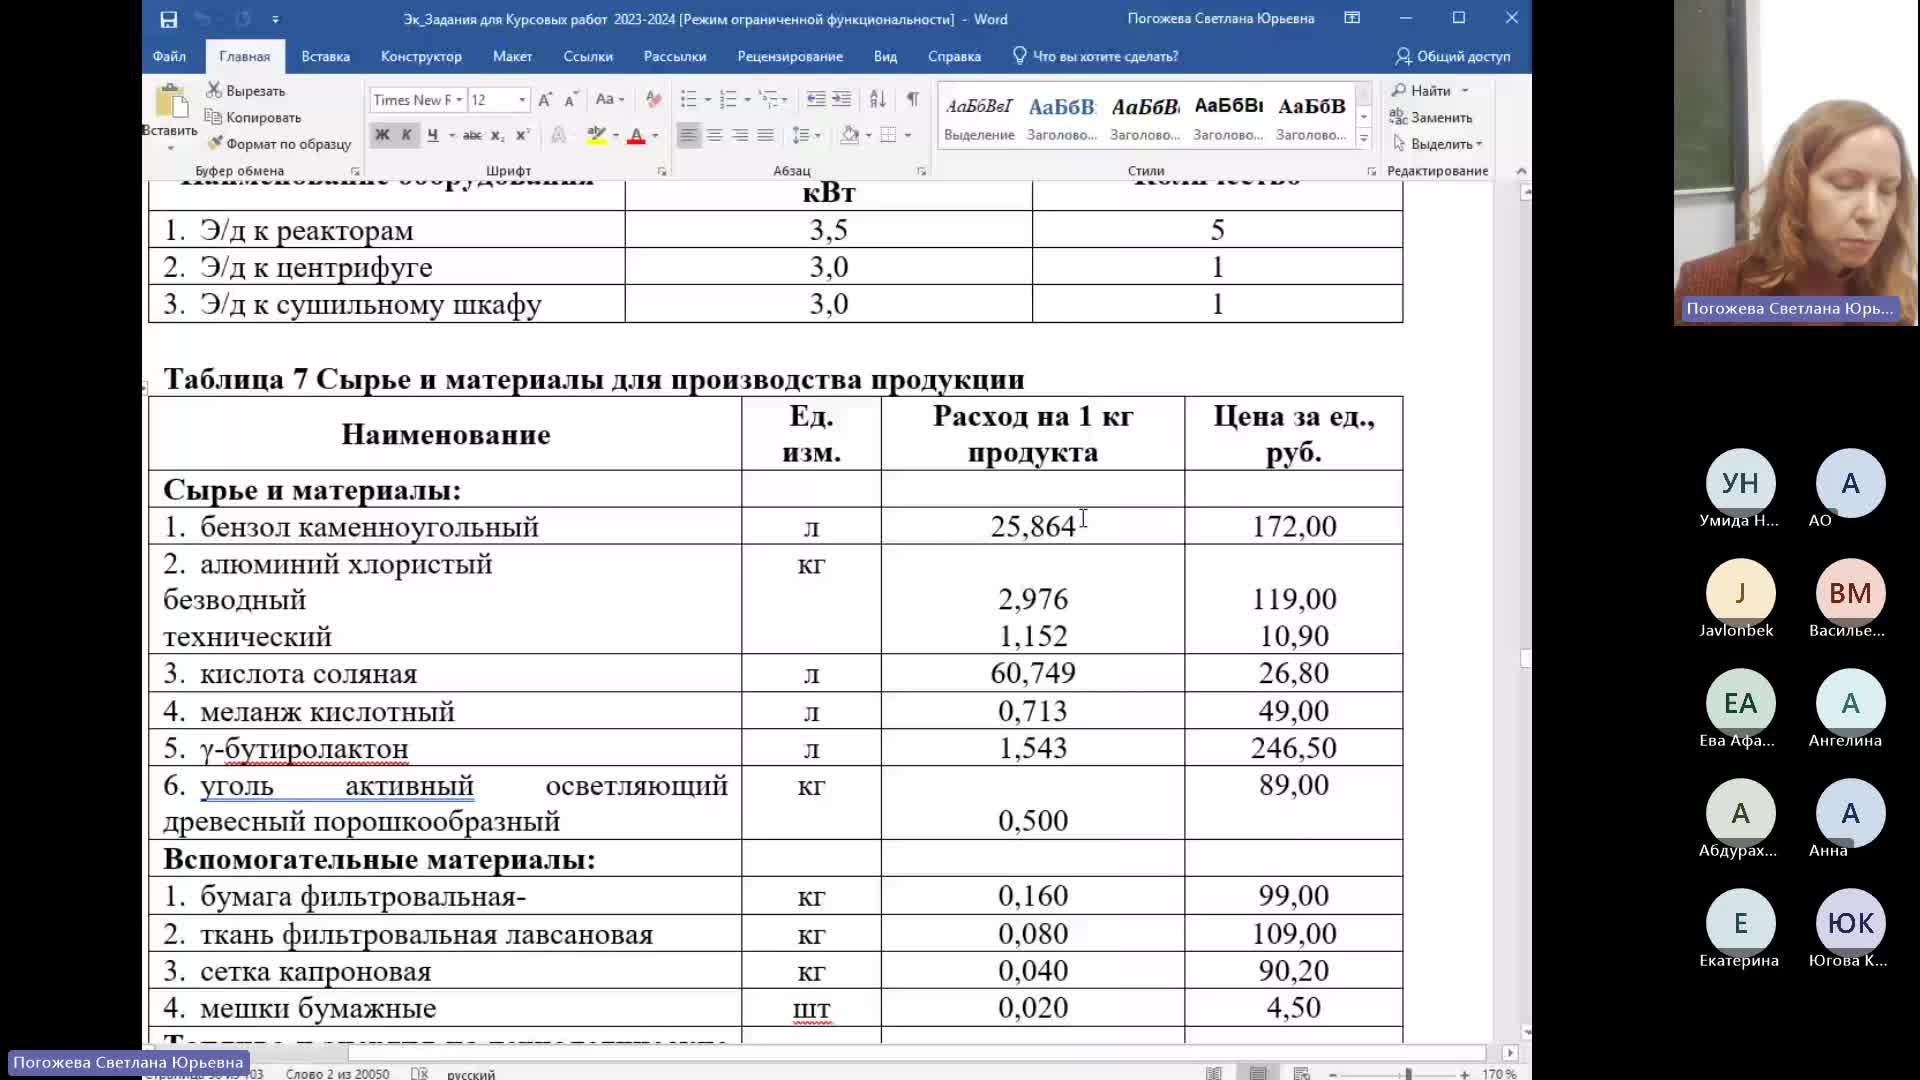Click the paragraph shading bucket icon
1920x1080 pixels.
(850, 135)
